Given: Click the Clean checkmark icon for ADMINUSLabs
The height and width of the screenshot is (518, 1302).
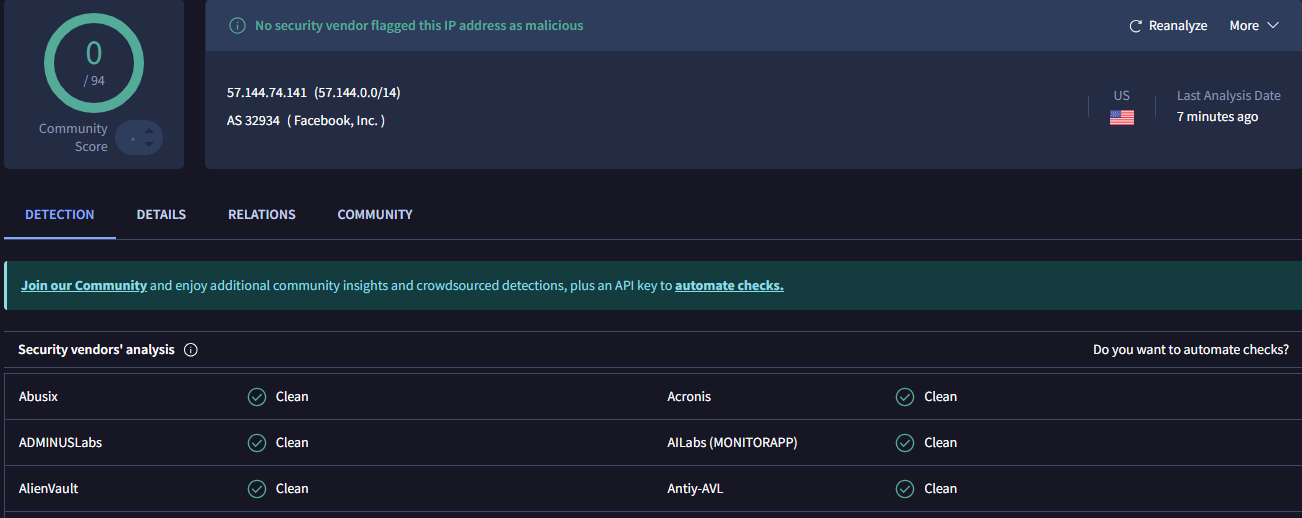Looking at the screenshot, I should (257, 443).
